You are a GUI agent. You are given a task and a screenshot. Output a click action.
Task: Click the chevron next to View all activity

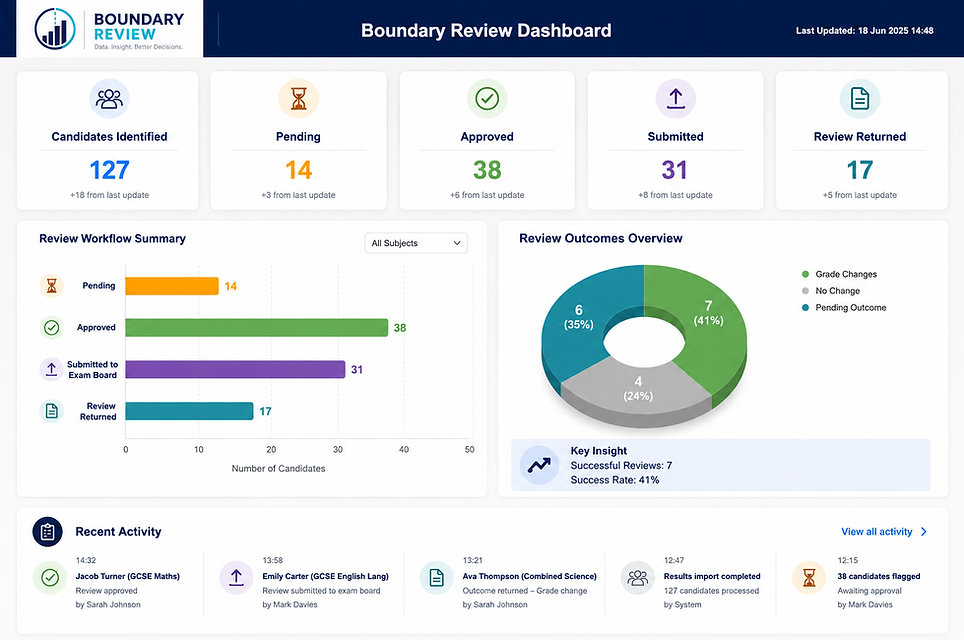point(923,532)
